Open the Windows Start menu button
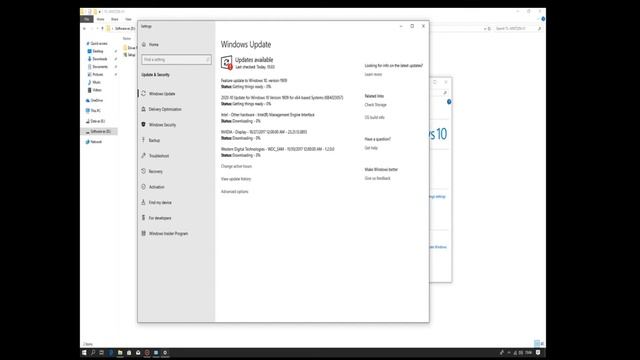Viewport: 640px width, 360px height. (x=84, y=353)
